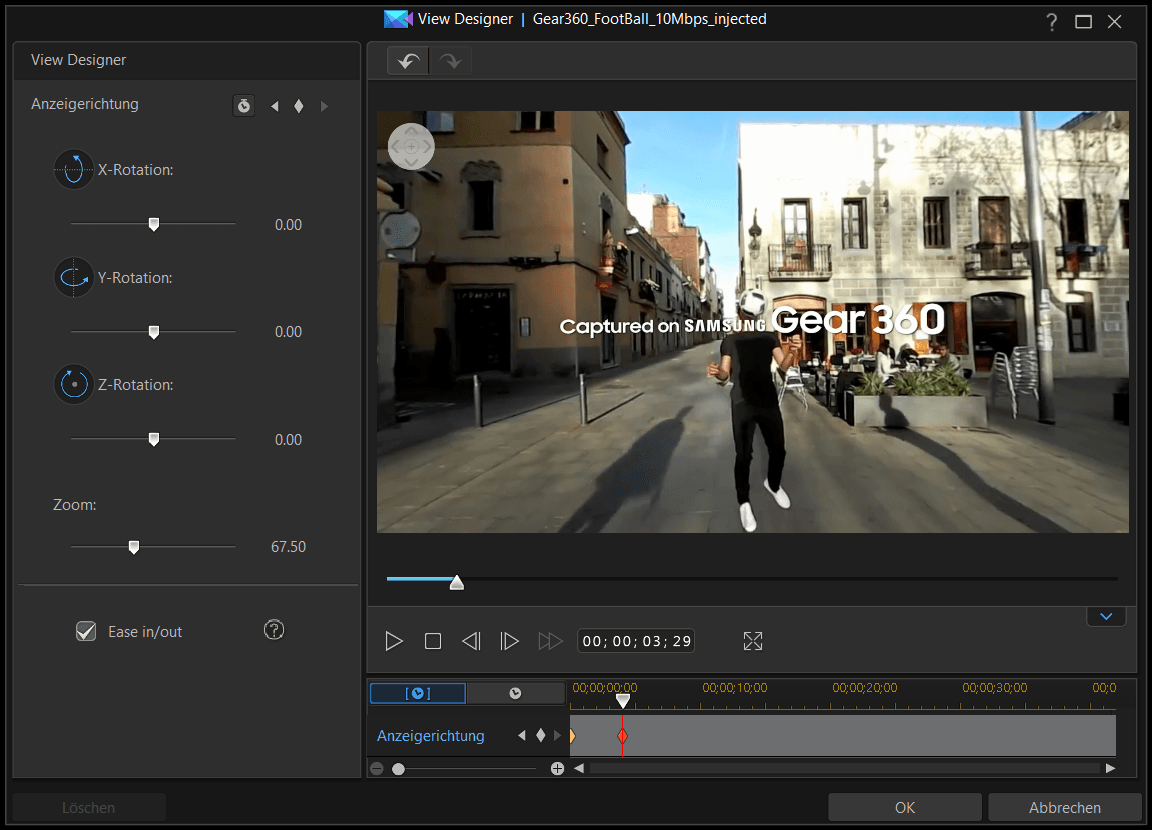
Task: Select the red keyframe on timeline
Action: point(622,736)
